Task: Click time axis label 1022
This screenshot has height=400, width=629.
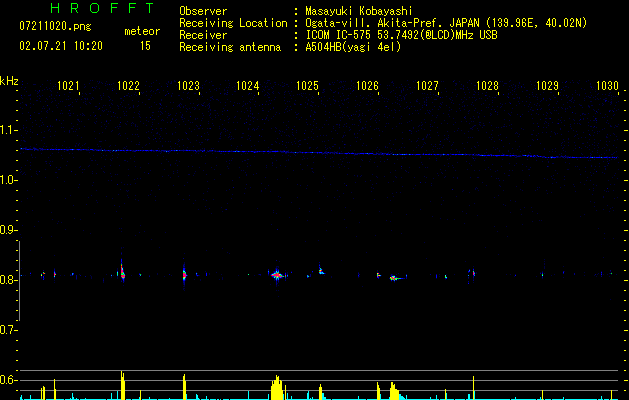Action: point(128,85)
